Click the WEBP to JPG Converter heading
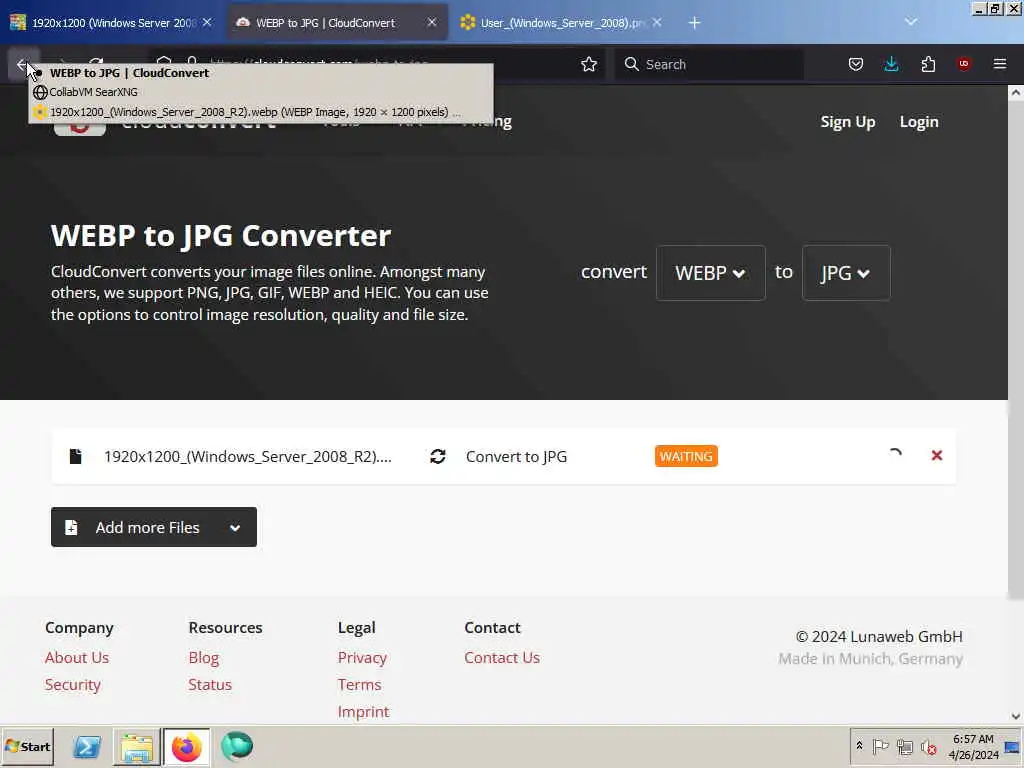The image size is (1024, 768). 221,236
